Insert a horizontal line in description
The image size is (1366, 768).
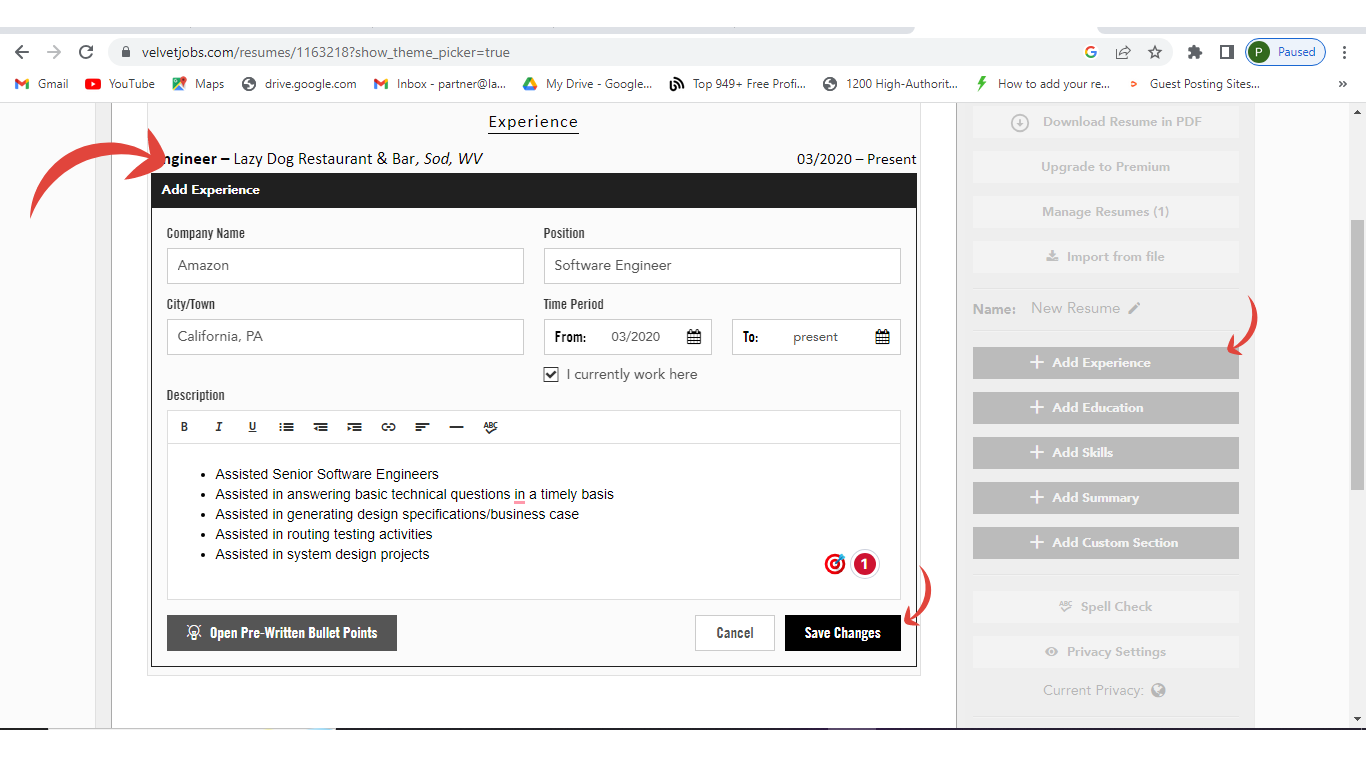point(456,427)
